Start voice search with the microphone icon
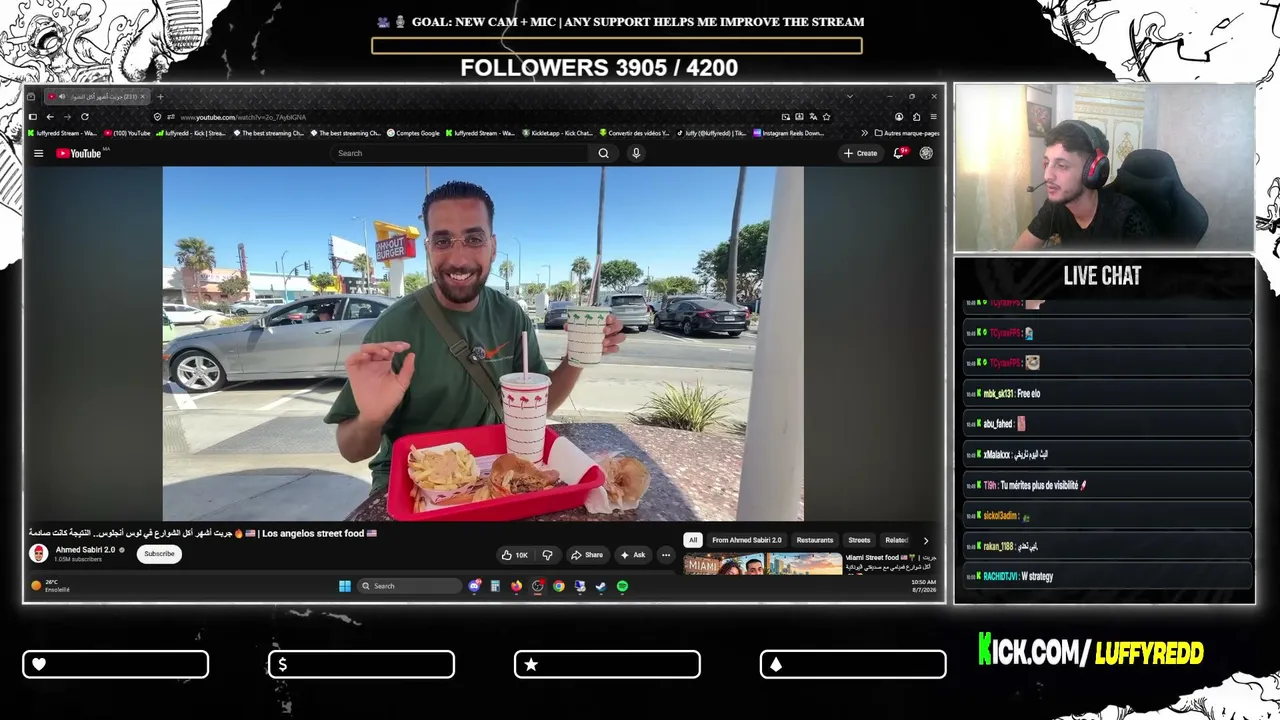Viewport: 1280px width, 720px height. point(635,153)
